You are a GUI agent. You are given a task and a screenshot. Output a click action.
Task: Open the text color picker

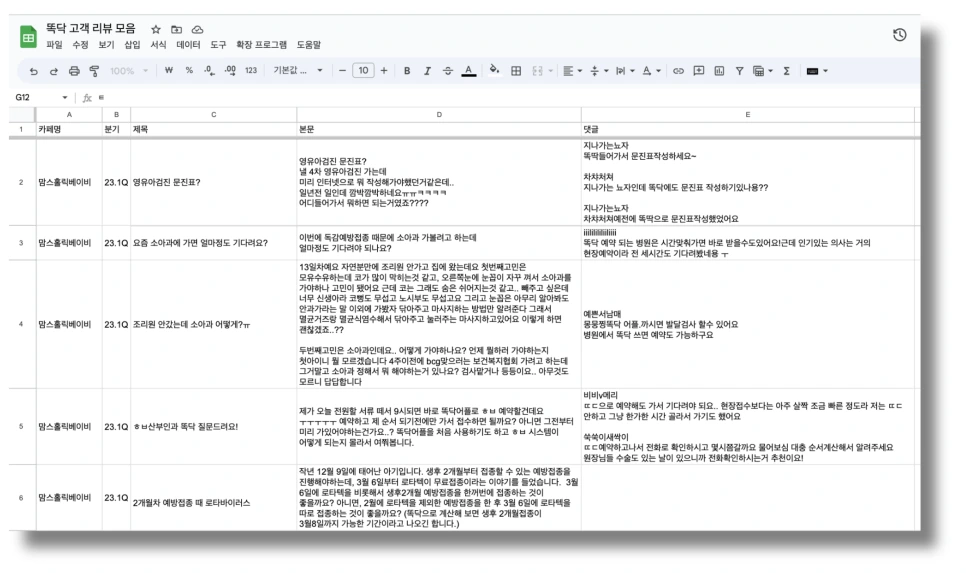point(469,71)
